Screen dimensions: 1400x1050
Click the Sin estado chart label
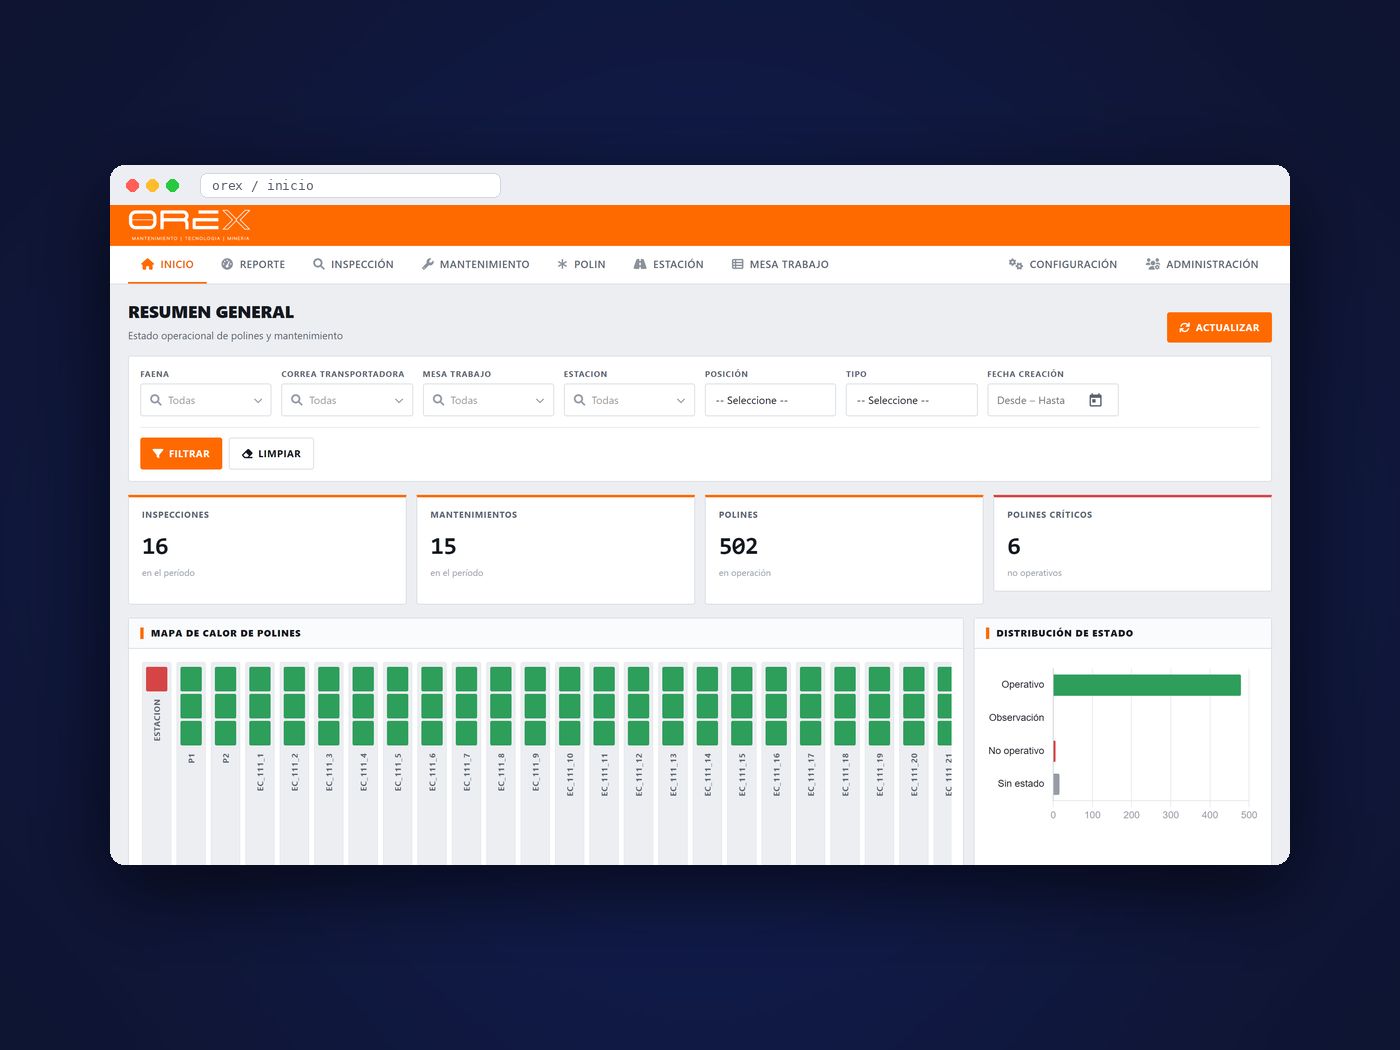point(1021,784)
